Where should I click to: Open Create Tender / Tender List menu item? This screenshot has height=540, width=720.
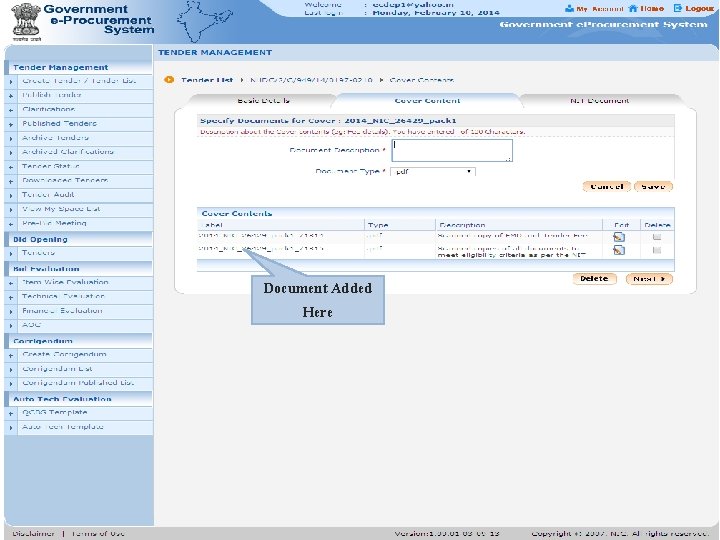tap(79, 81)
